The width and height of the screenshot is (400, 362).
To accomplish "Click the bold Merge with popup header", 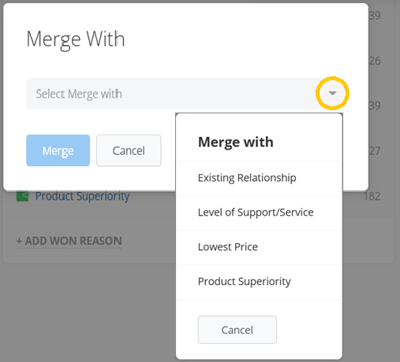I will click(236, 142).
